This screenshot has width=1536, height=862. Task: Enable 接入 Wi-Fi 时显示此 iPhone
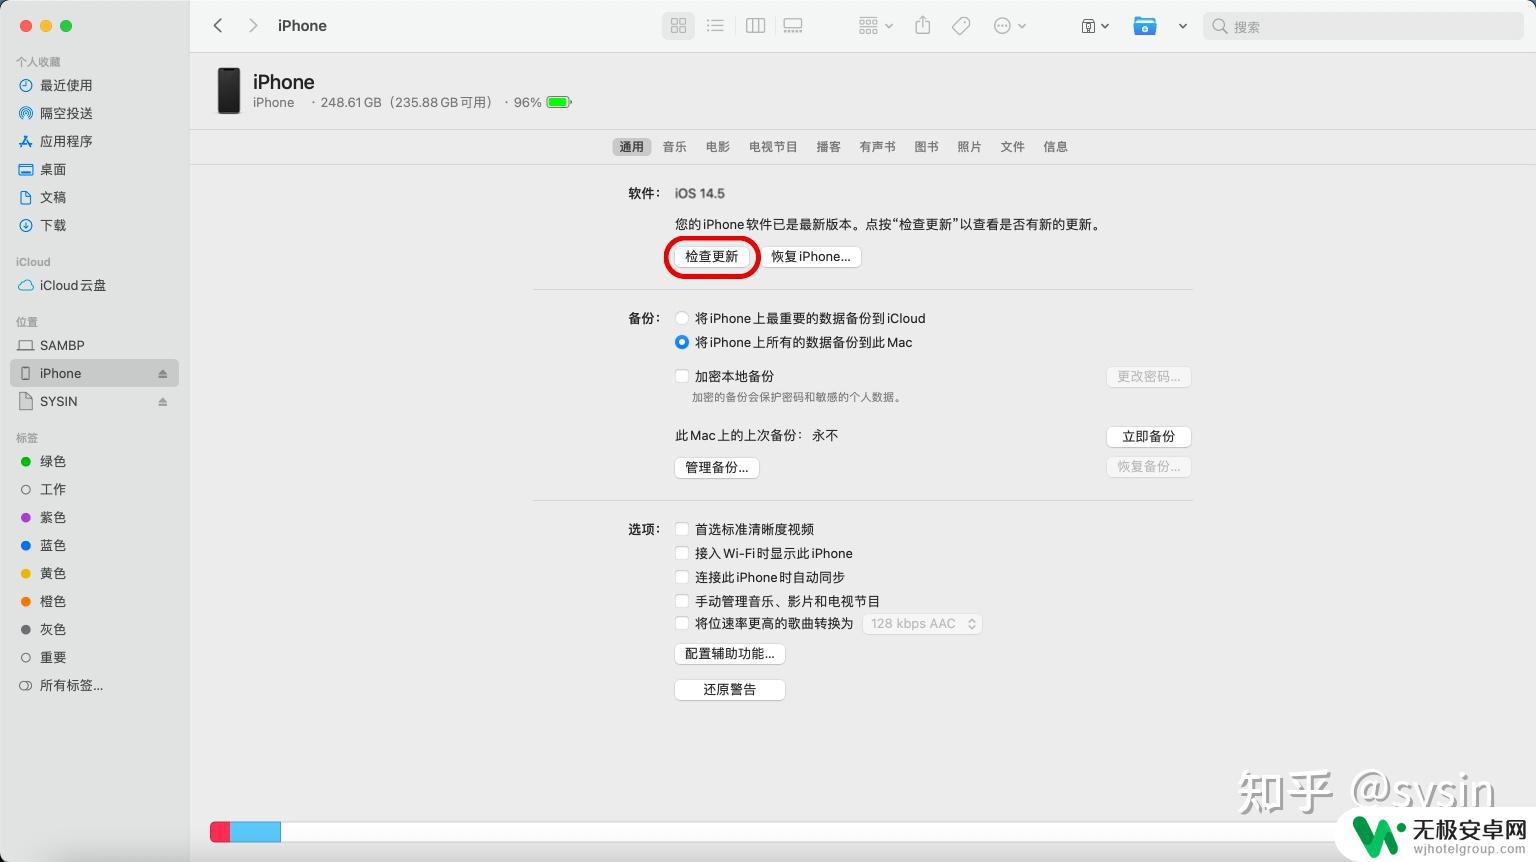681,553
